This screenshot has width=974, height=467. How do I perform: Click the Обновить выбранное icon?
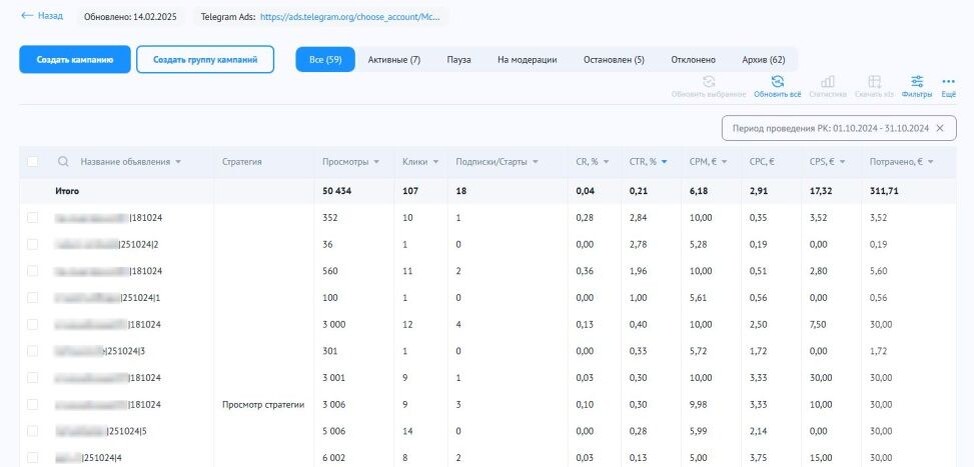coord(709,81)
